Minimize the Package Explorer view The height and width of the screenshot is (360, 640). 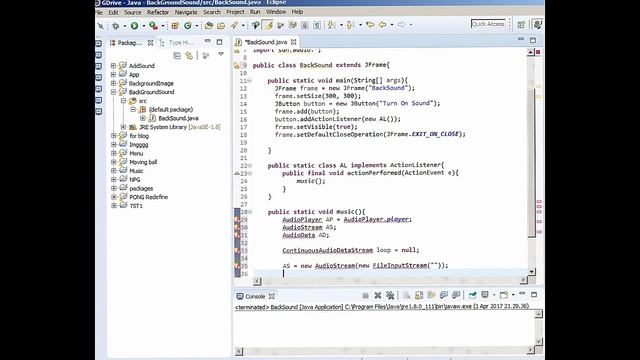click(208, 41)
